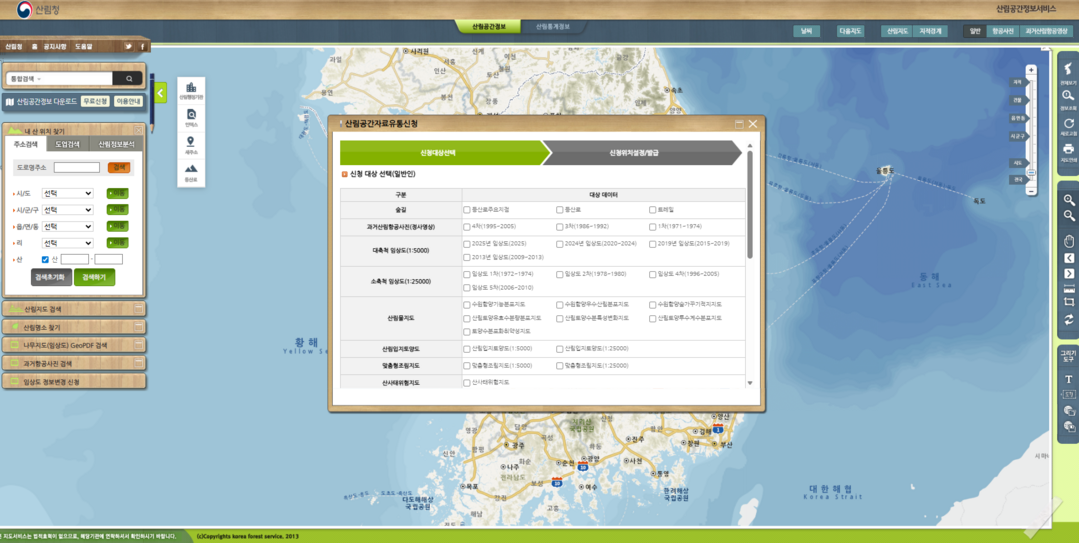Collapse left panel with green arrow
Viewport: 1079px width, 543px height.
pos(160,94)
